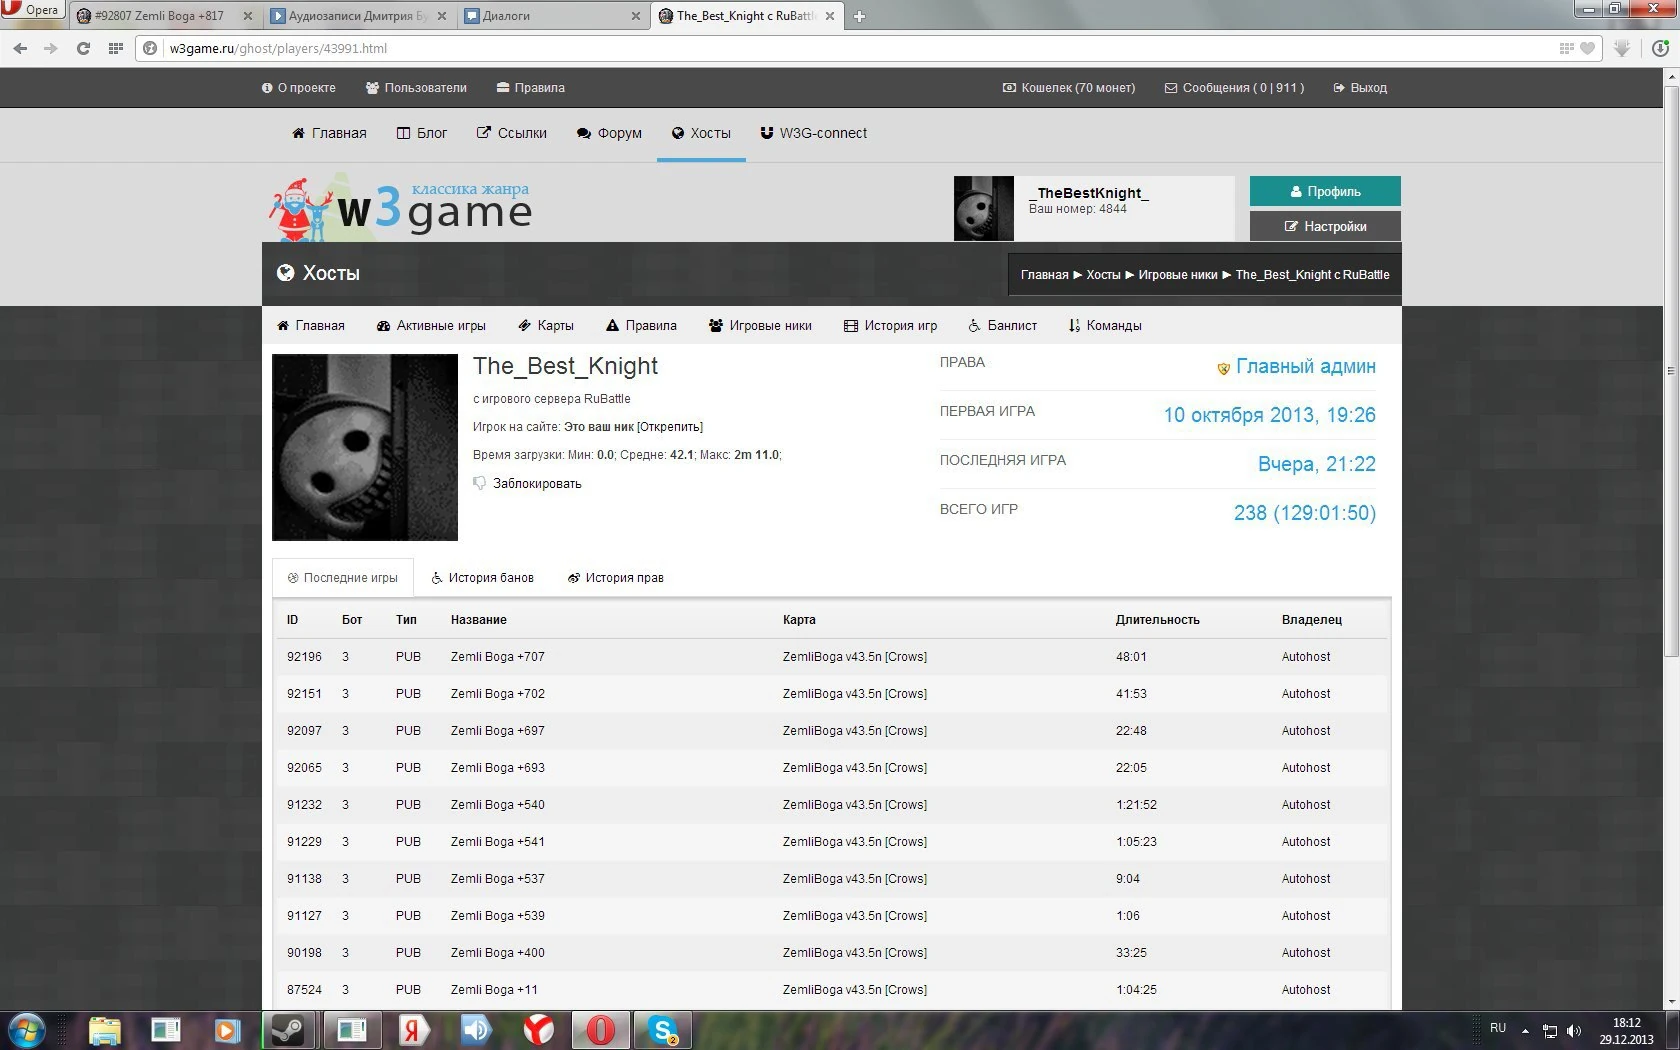Open the Настройки button

(x=1324, y=227)
